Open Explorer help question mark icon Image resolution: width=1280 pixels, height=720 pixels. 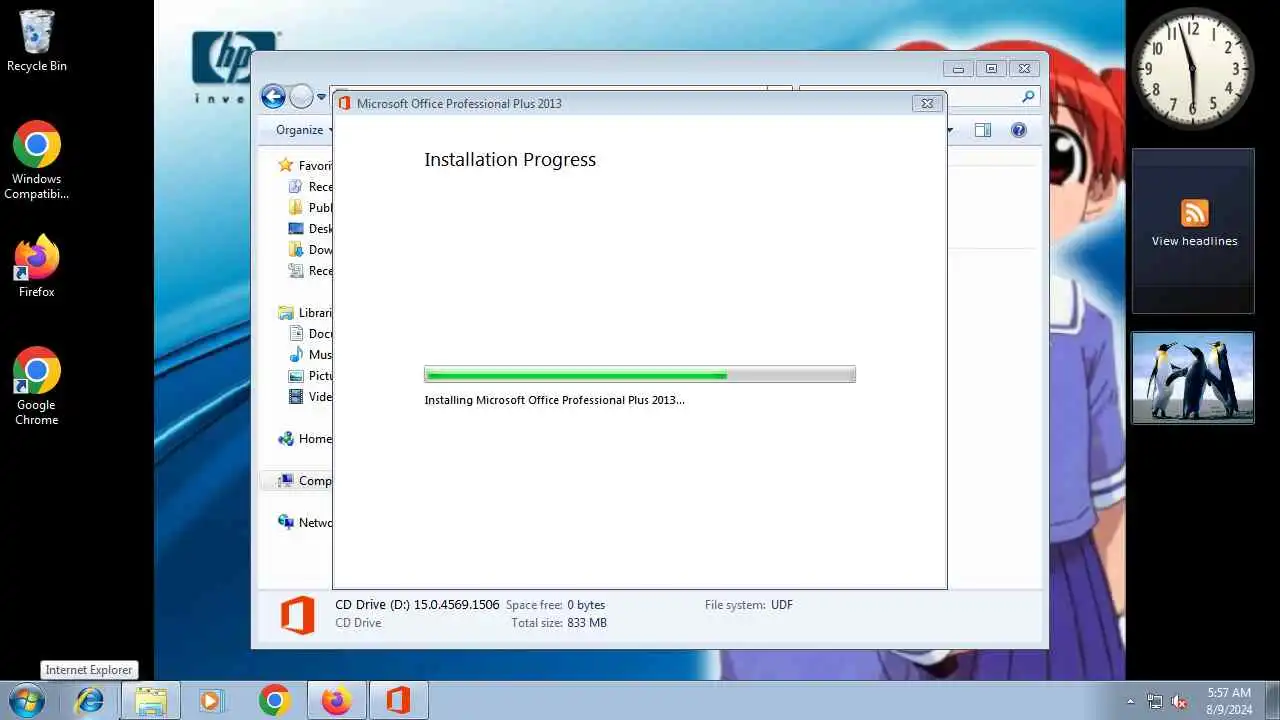1019,130
